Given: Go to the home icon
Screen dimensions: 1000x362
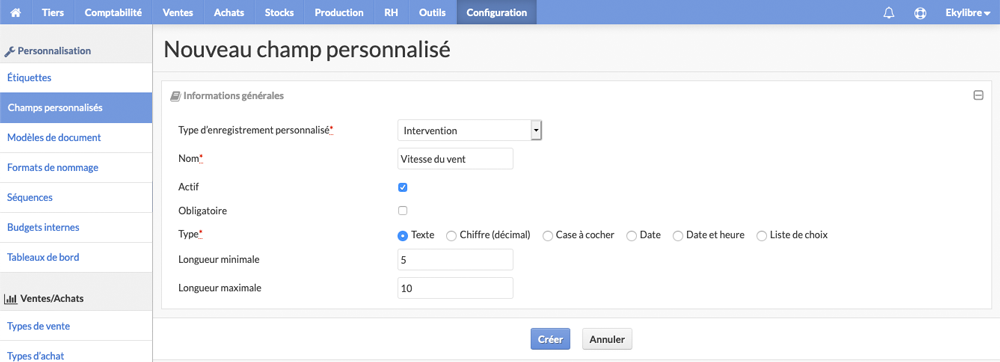Looking at the screenshot, I should 16,12.
